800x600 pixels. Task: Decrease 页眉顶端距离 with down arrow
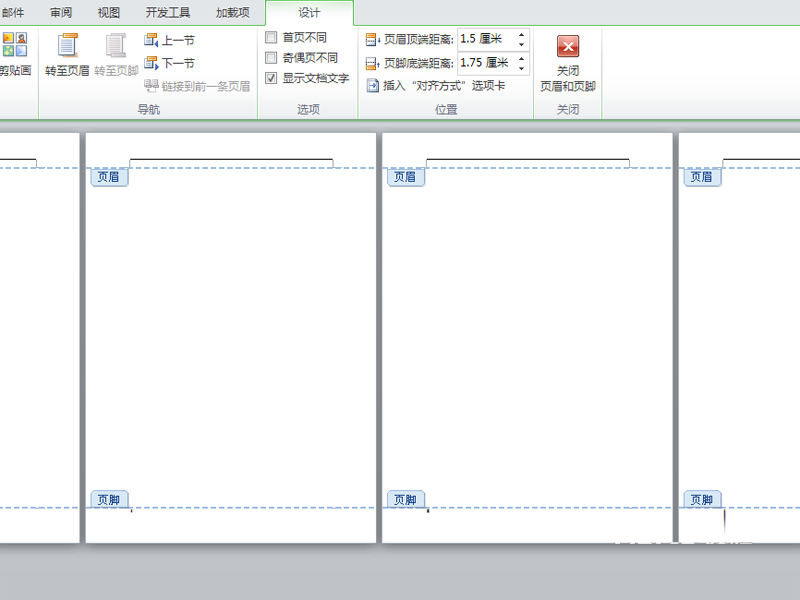(x=521, y=45)
